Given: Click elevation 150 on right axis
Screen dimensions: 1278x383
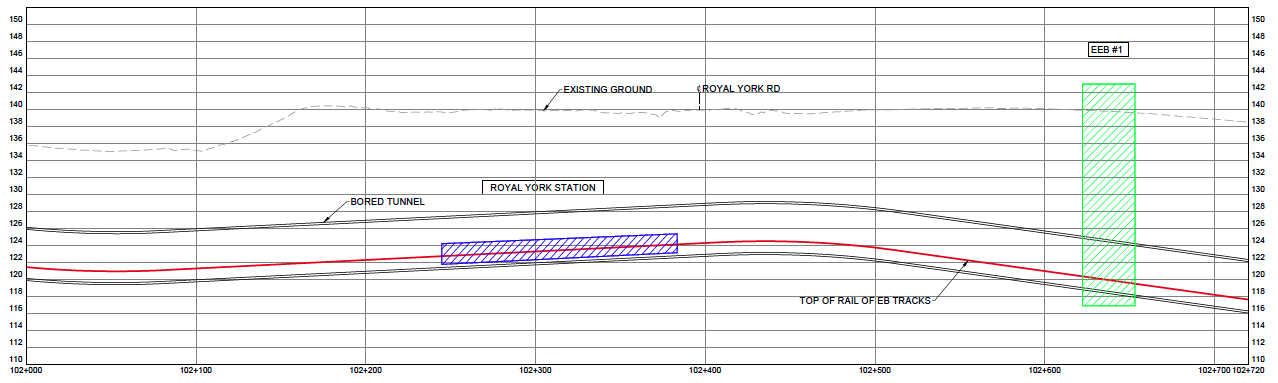Looking at the screenshot, I should pos(1258,19).
